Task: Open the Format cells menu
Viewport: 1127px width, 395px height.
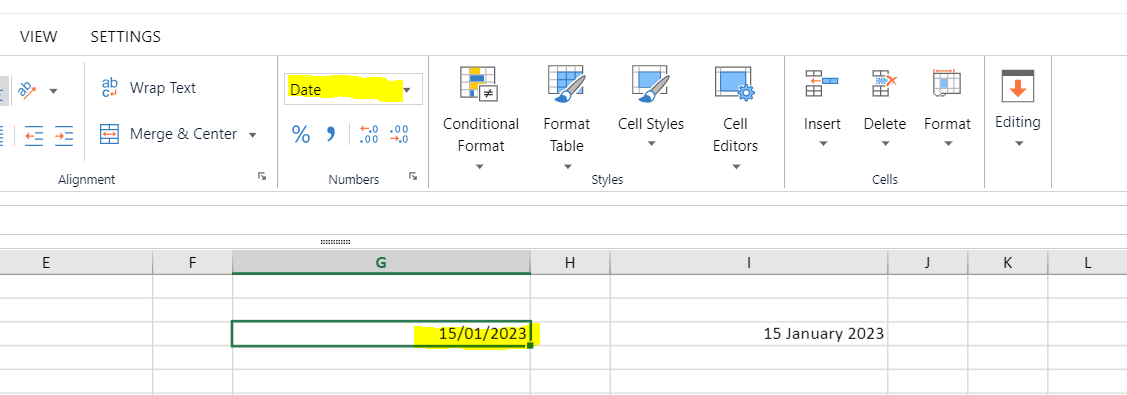Action: click(947, 108)
